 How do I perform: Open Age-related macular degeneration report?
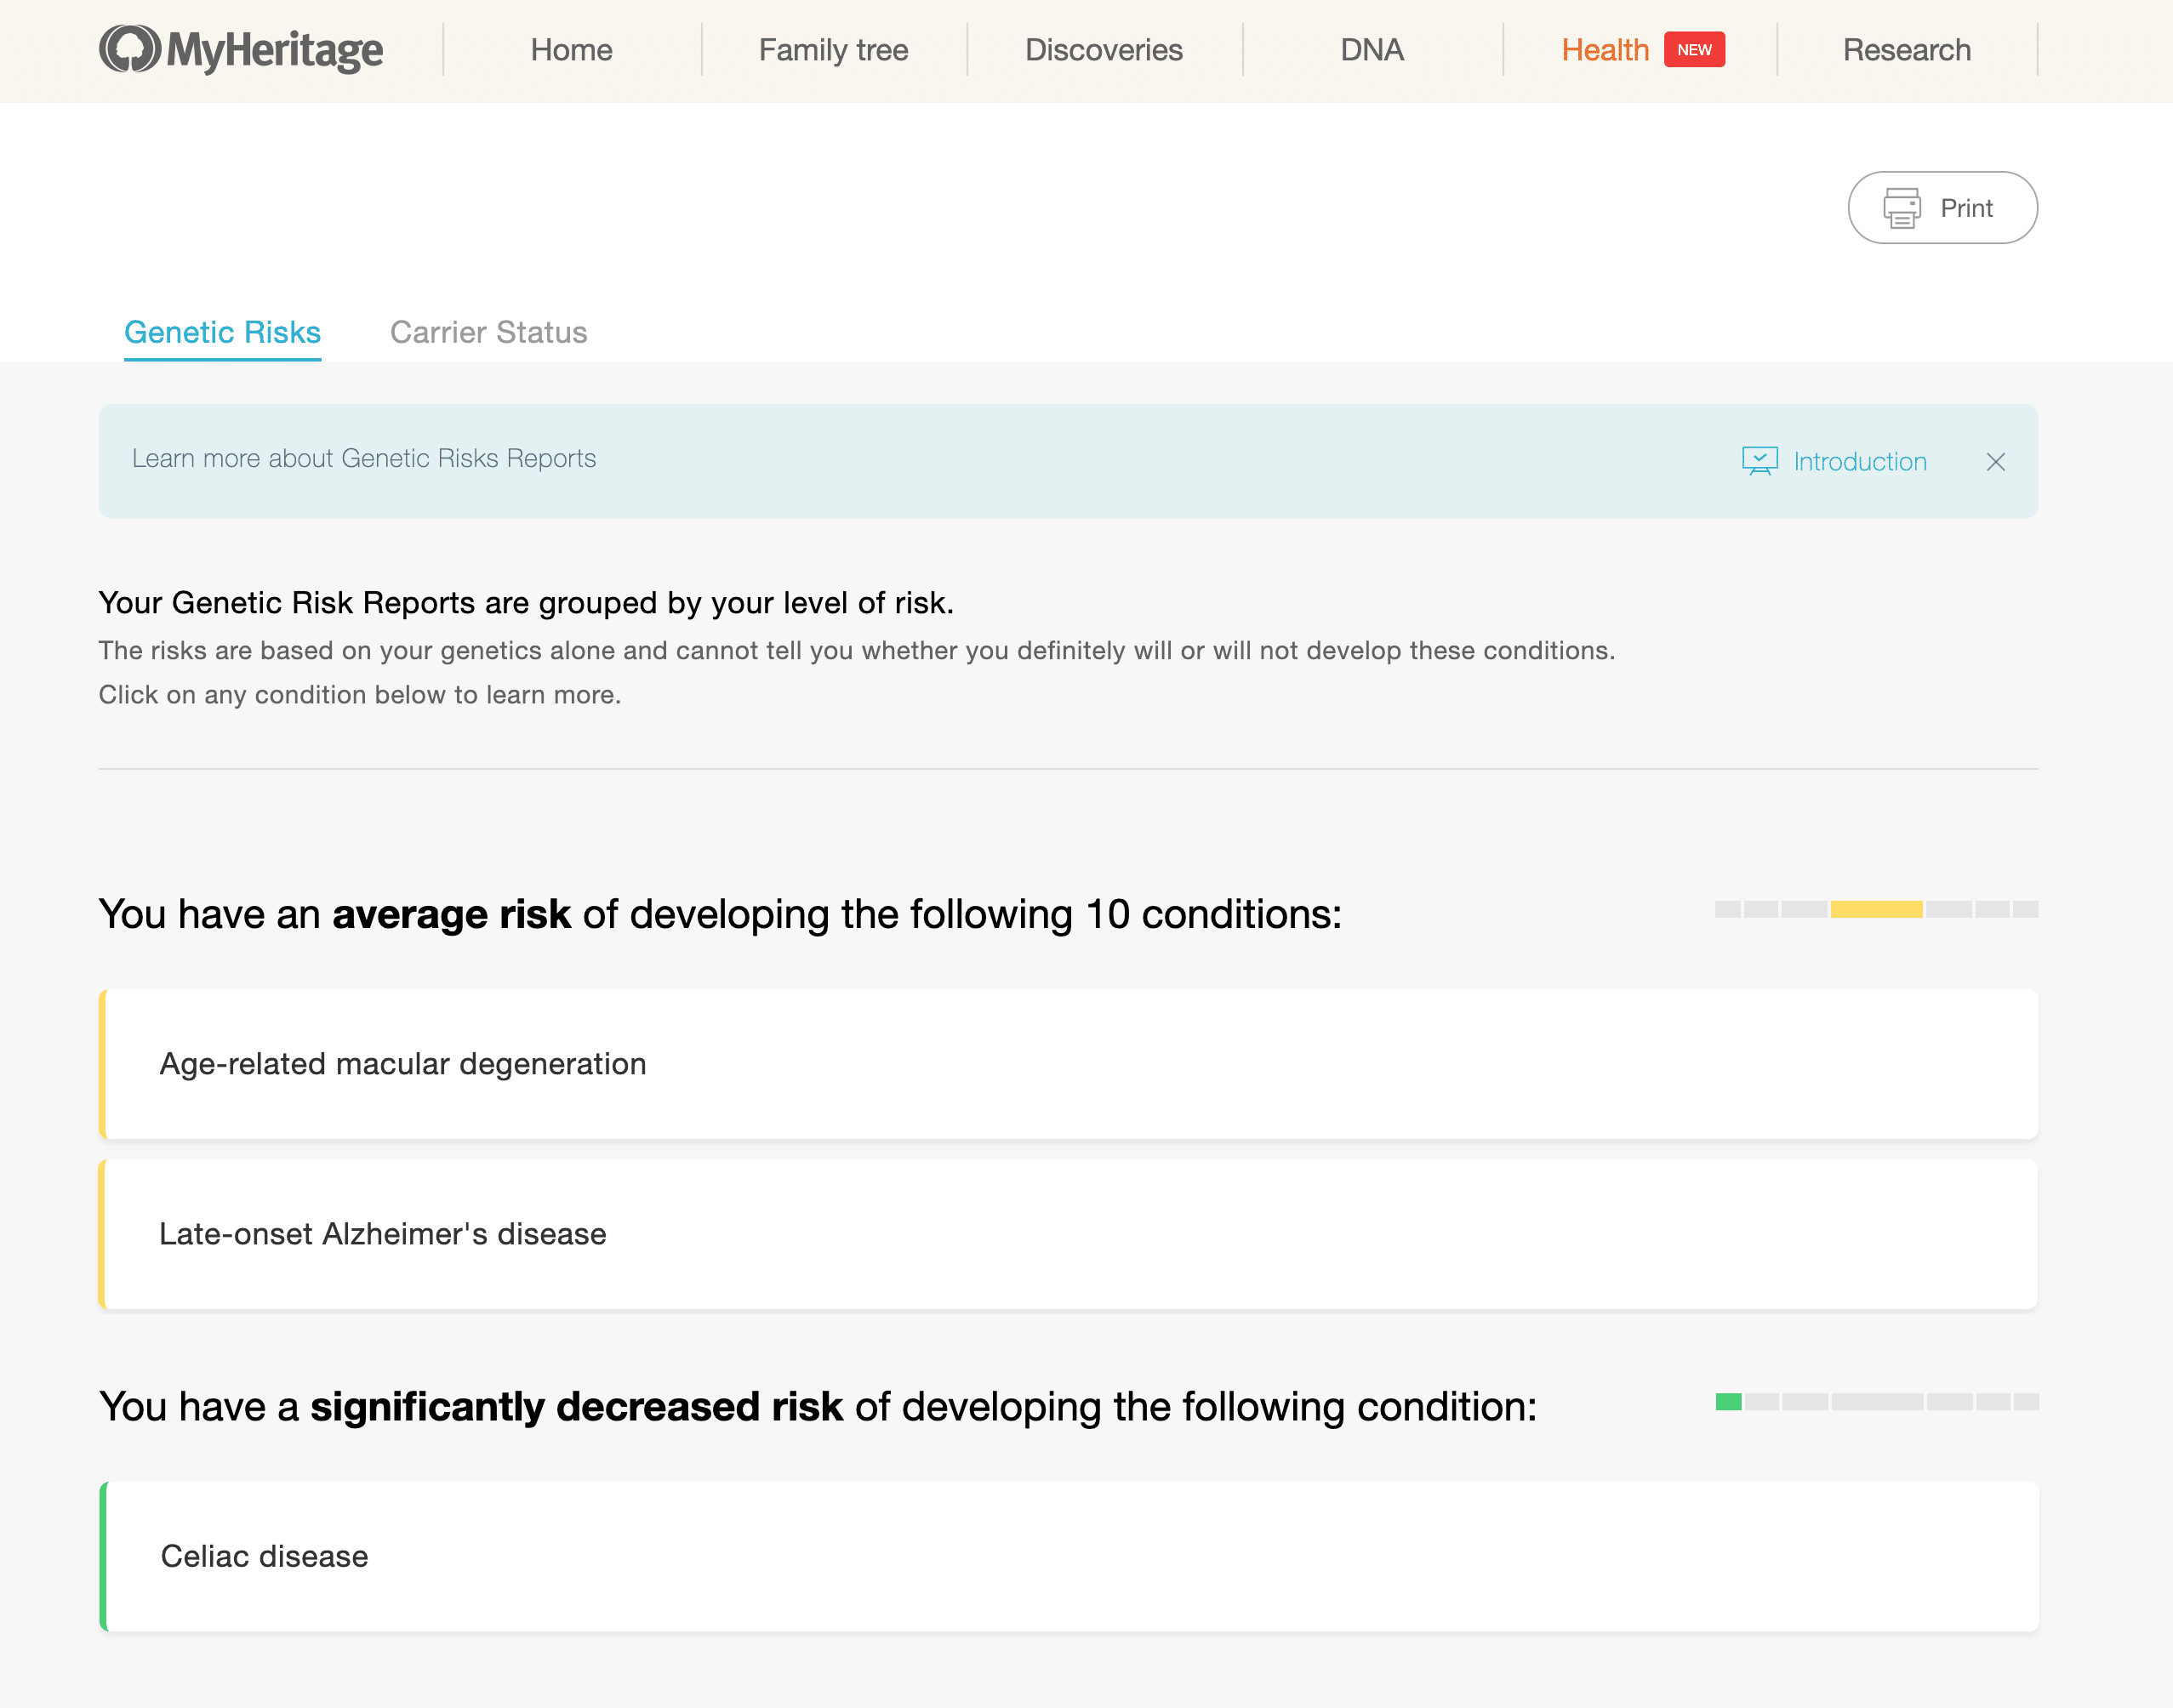[403, 1064]
